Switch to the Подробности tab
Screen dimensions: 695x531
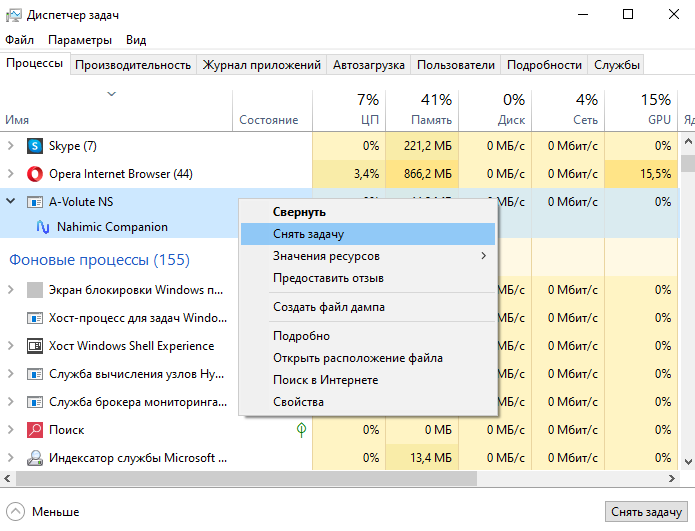[544, 65]
